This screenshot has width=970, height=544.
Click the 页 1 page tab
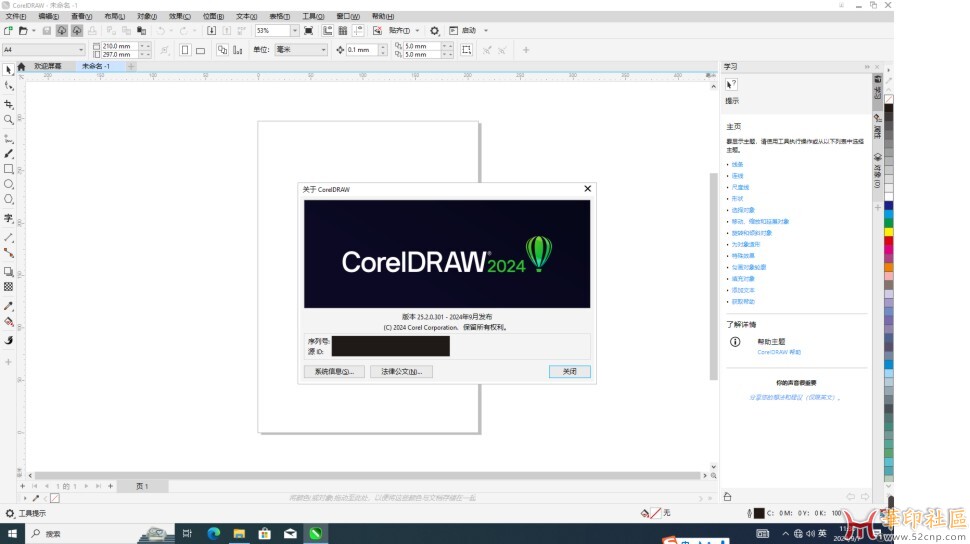coord(142,486)
